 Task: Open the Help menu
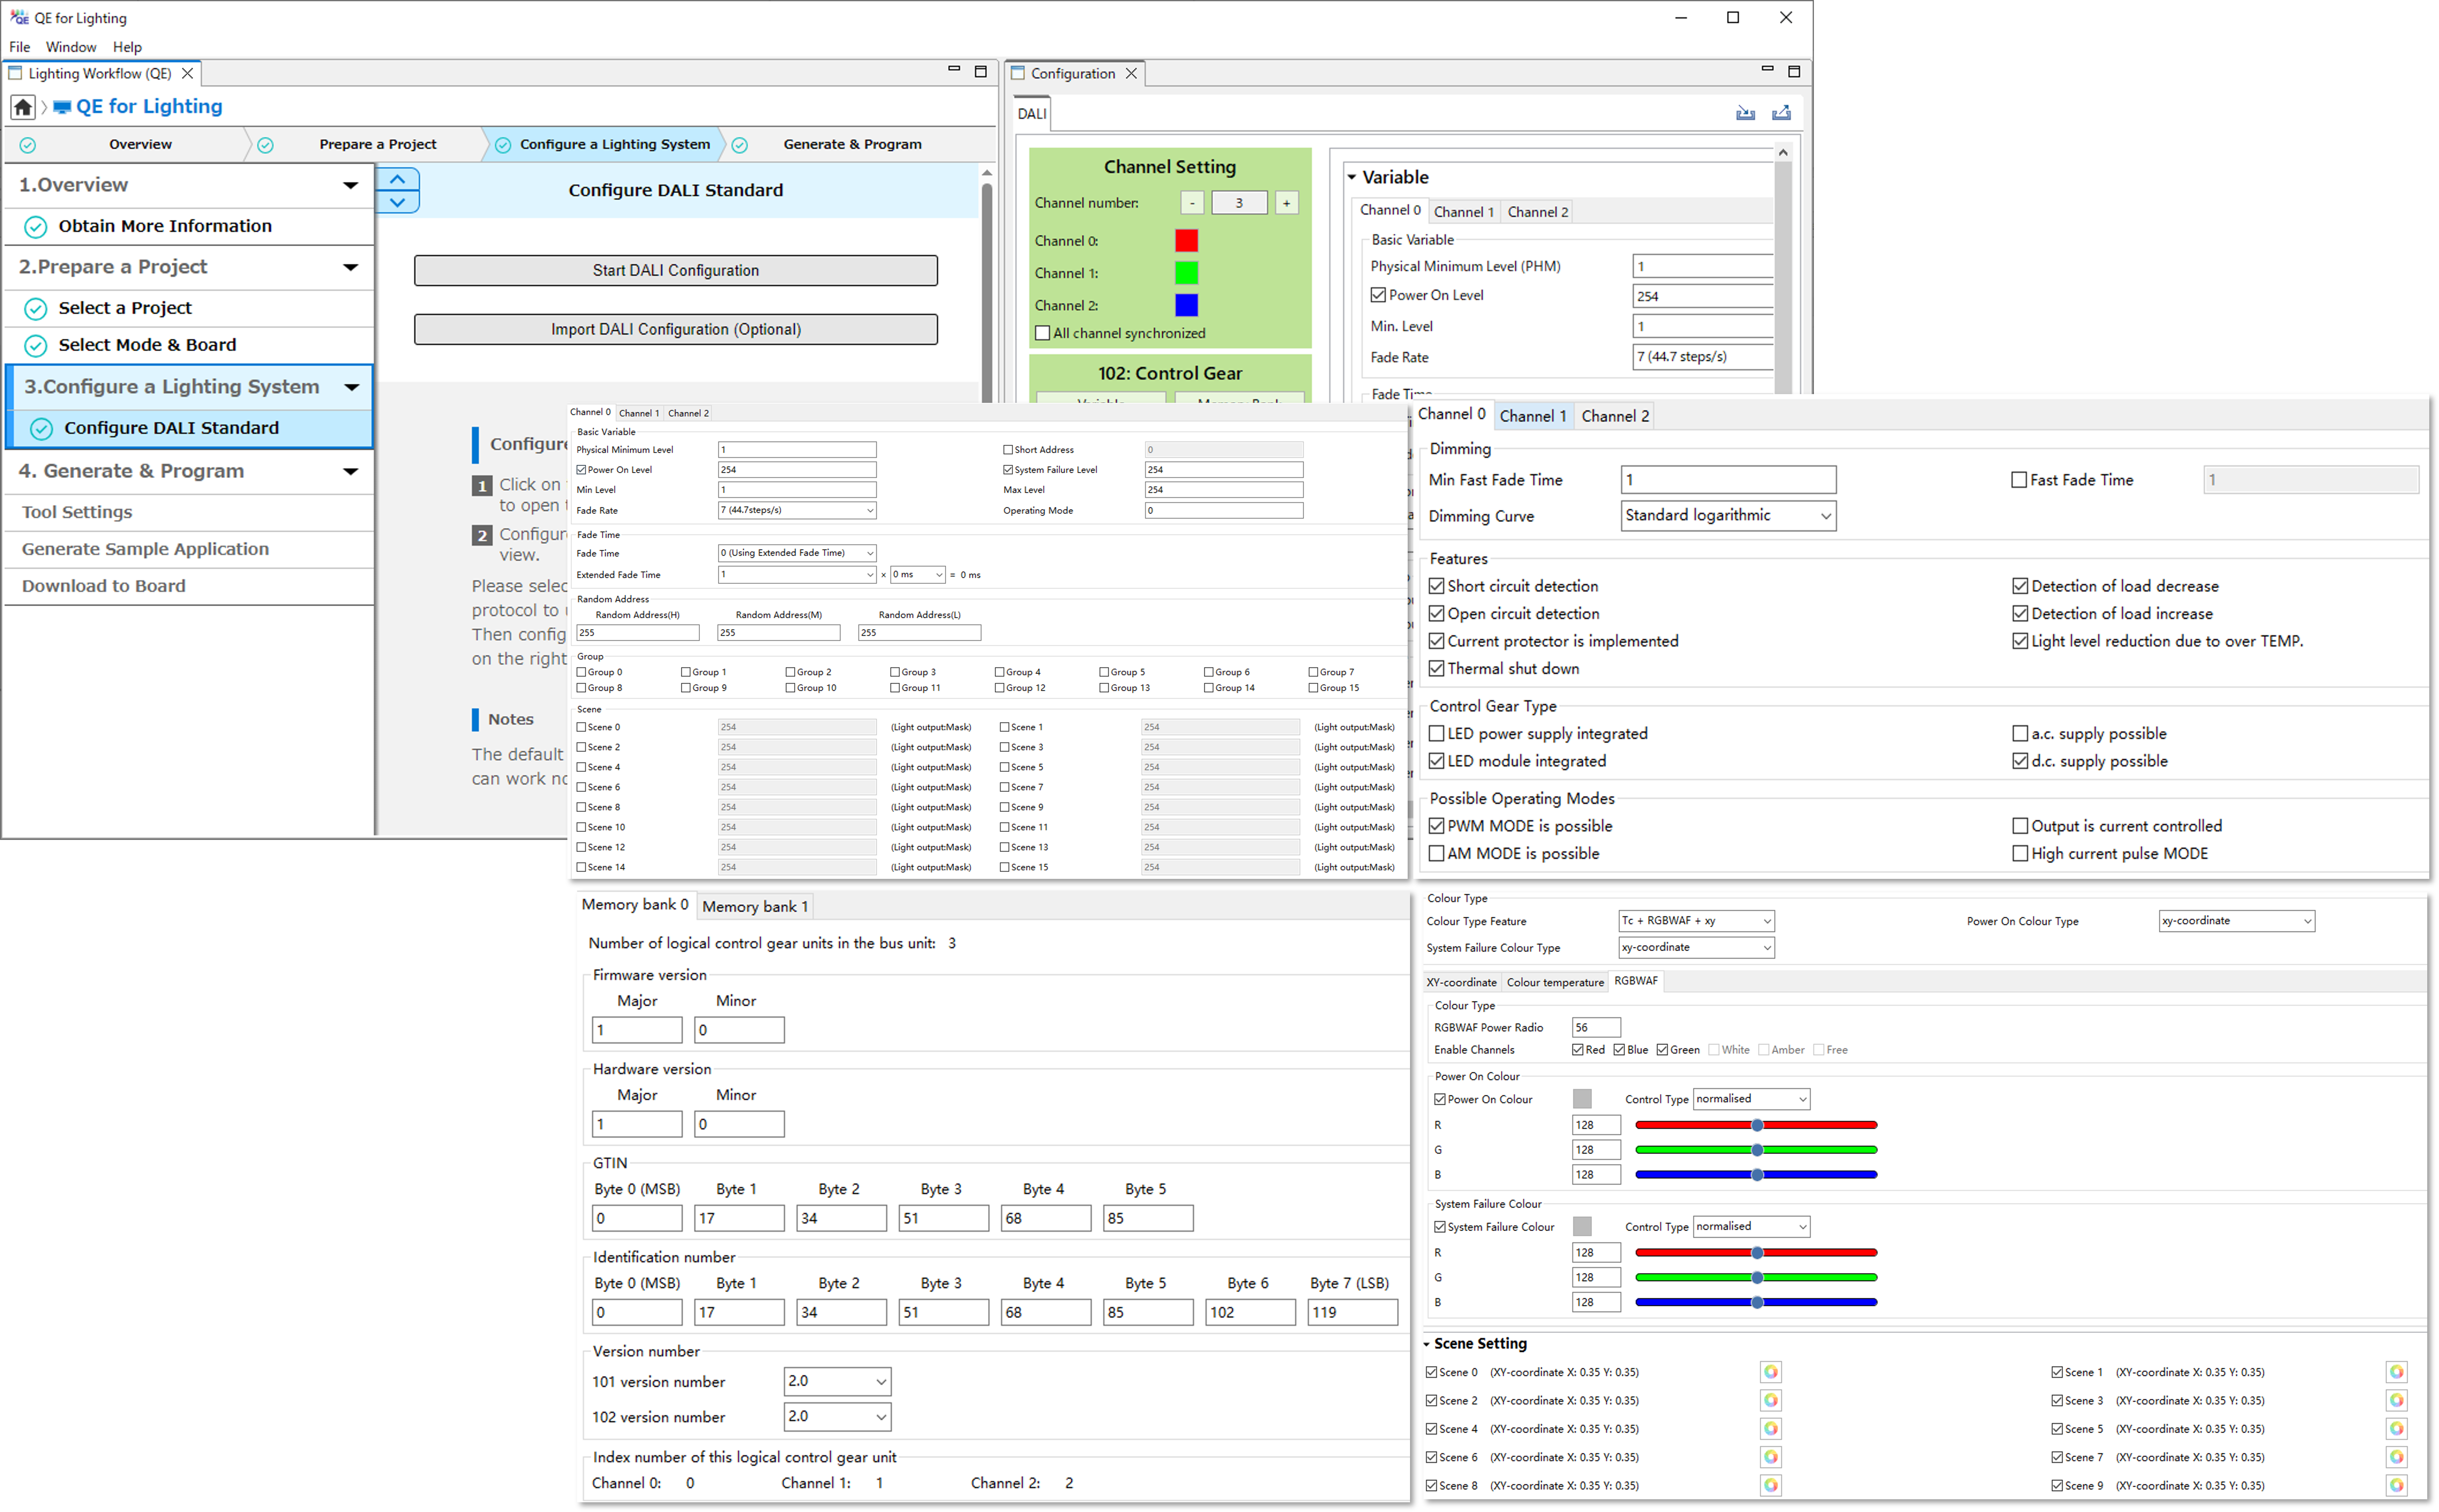127,47
